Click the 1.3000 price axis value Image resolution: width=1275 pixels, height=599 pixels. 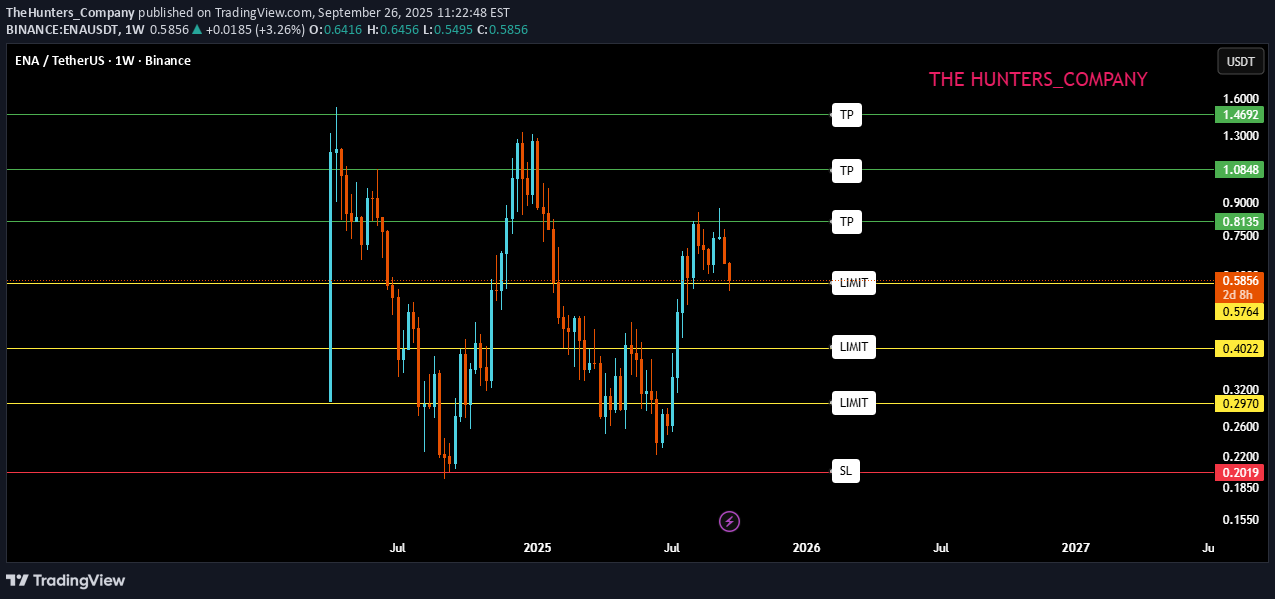1240,135
